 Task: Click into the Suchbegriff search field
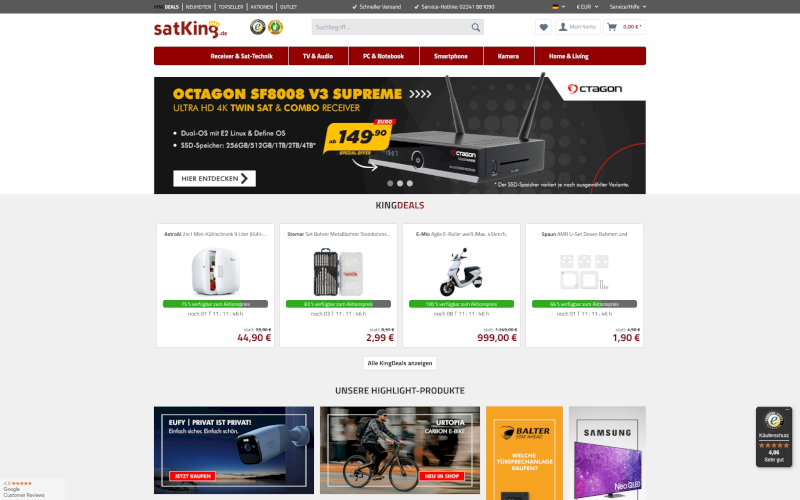click(391, 27)
